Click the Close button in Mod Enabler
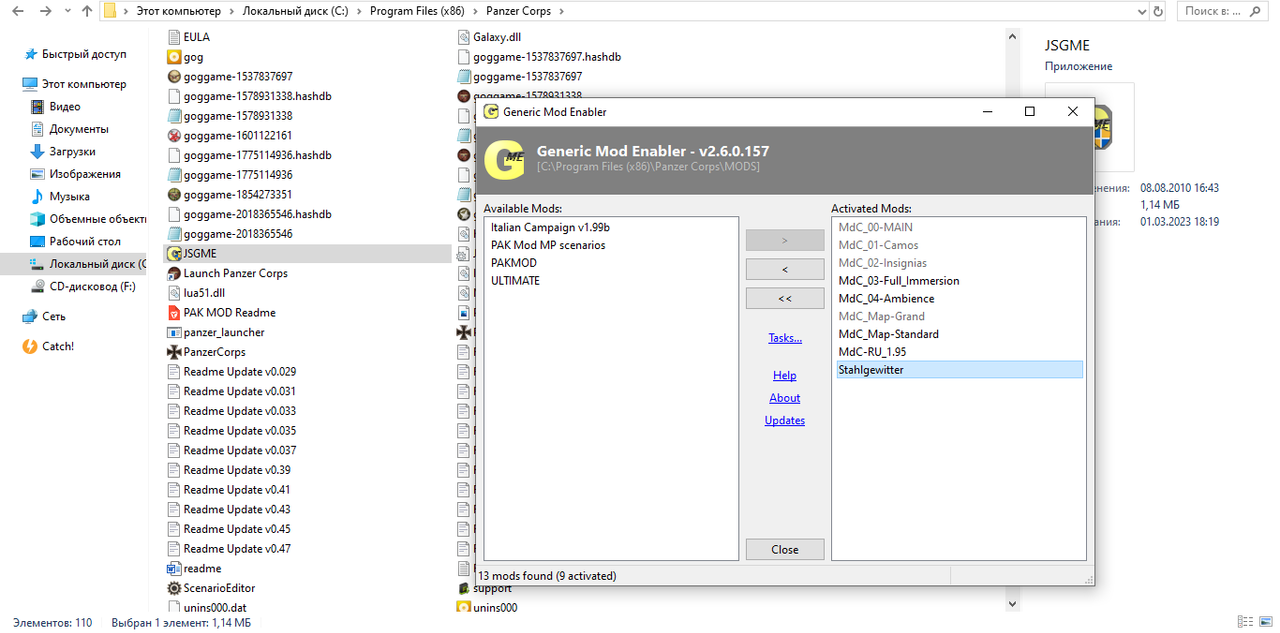 785,549
